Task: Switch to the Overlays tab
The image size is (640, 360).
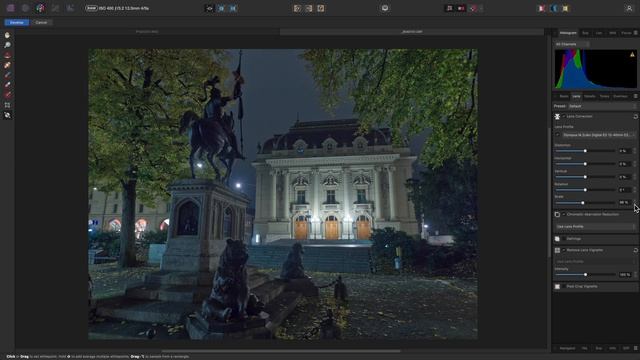Action: click(620, 96)
